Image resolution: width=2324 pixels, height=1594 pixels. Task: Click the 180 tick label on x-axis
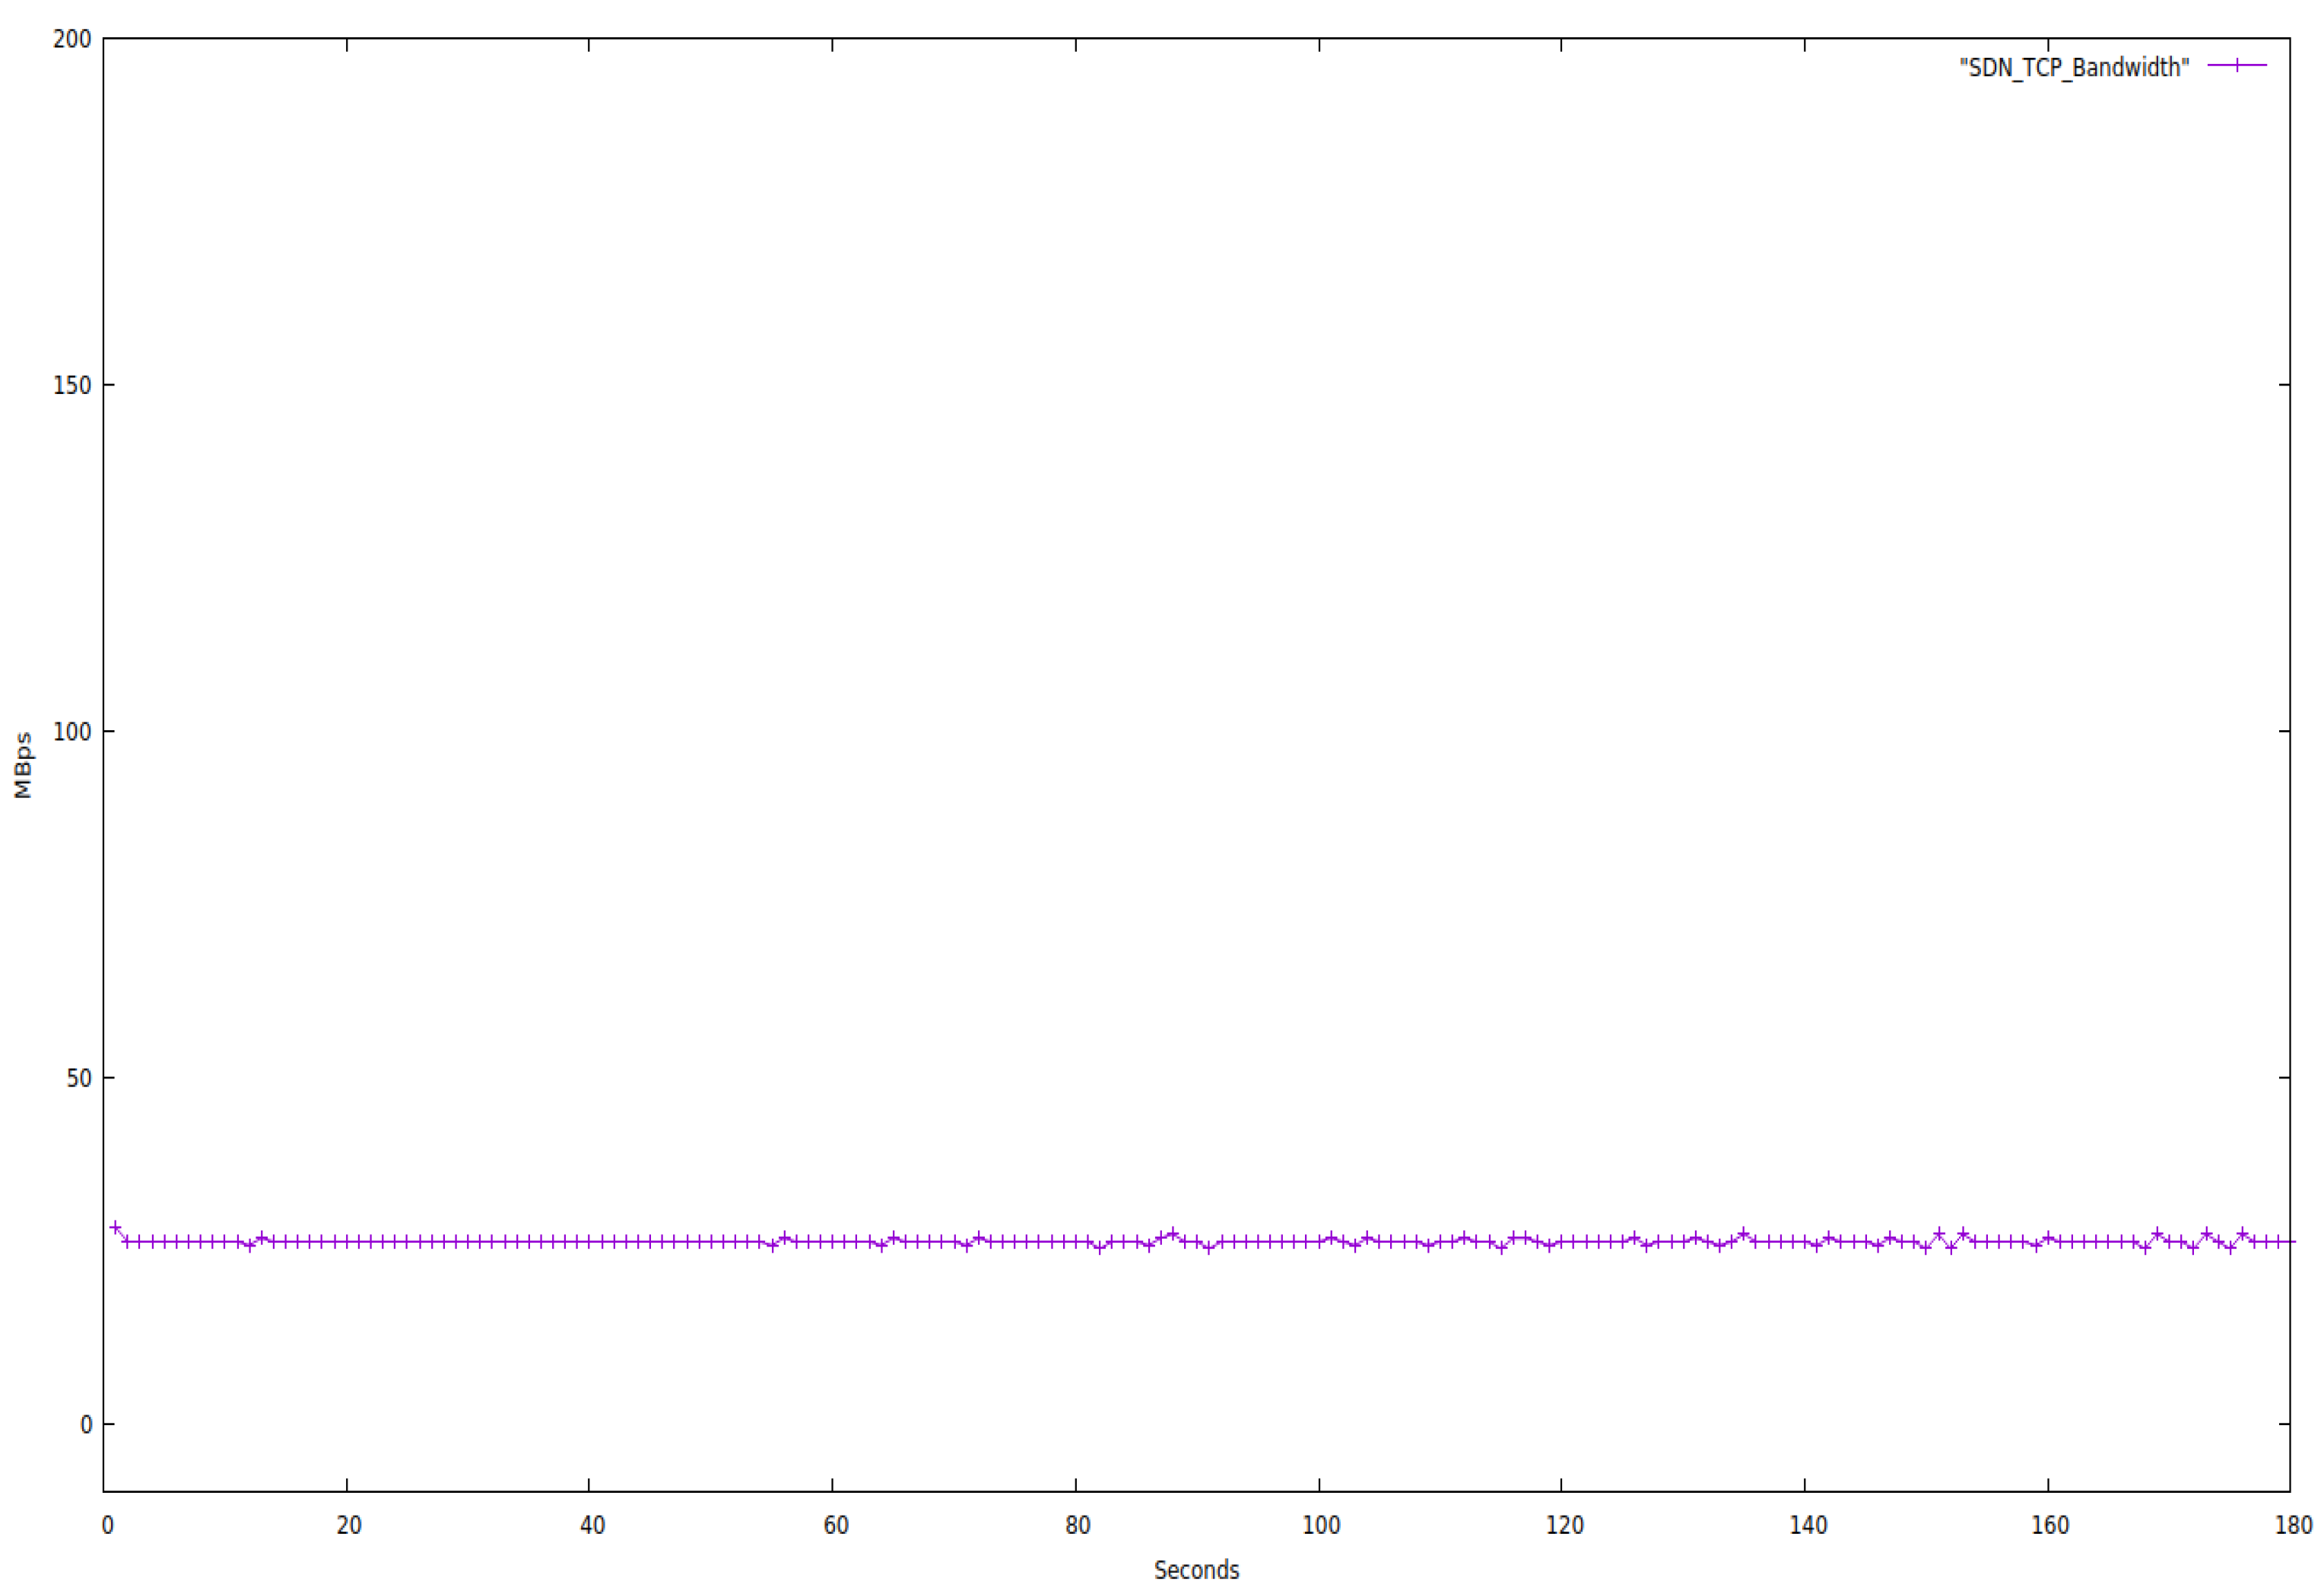pos(2293,1526)
